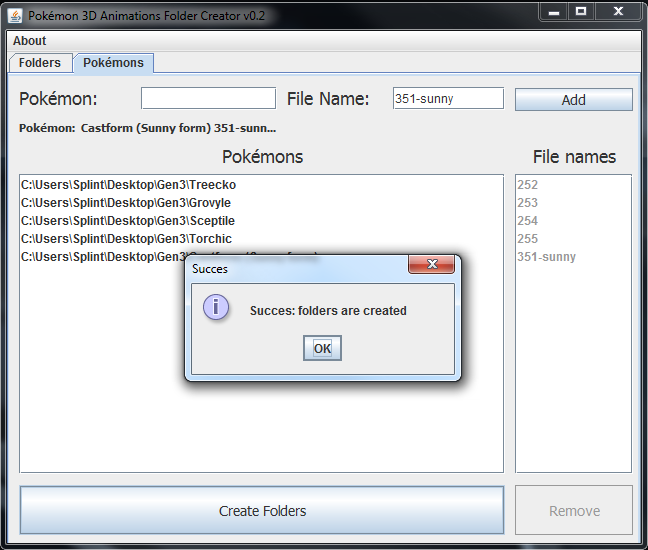The image size is (648, 550).
Task: Click the Java application icon in title bar
Action: (x=15, y=16)
